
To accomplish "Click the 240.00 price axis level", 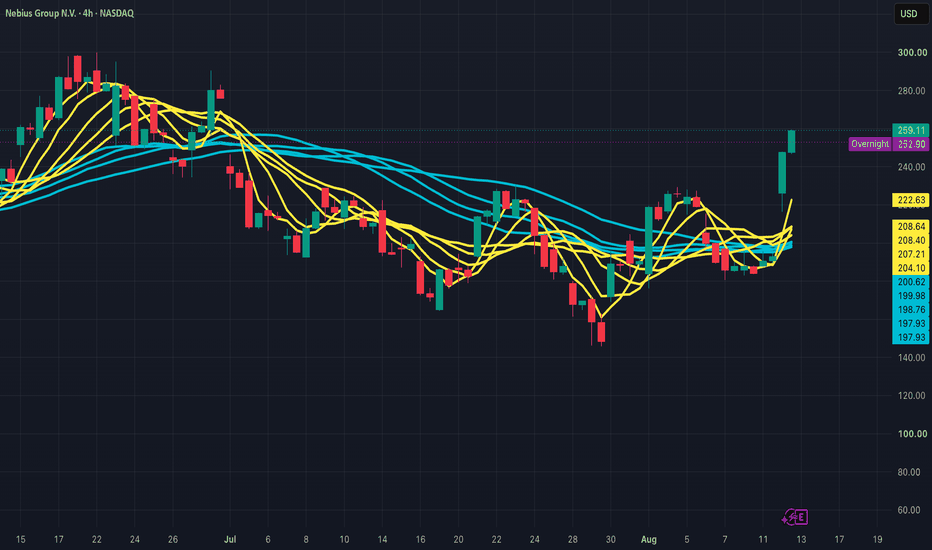I will click(x=912, y=167).
